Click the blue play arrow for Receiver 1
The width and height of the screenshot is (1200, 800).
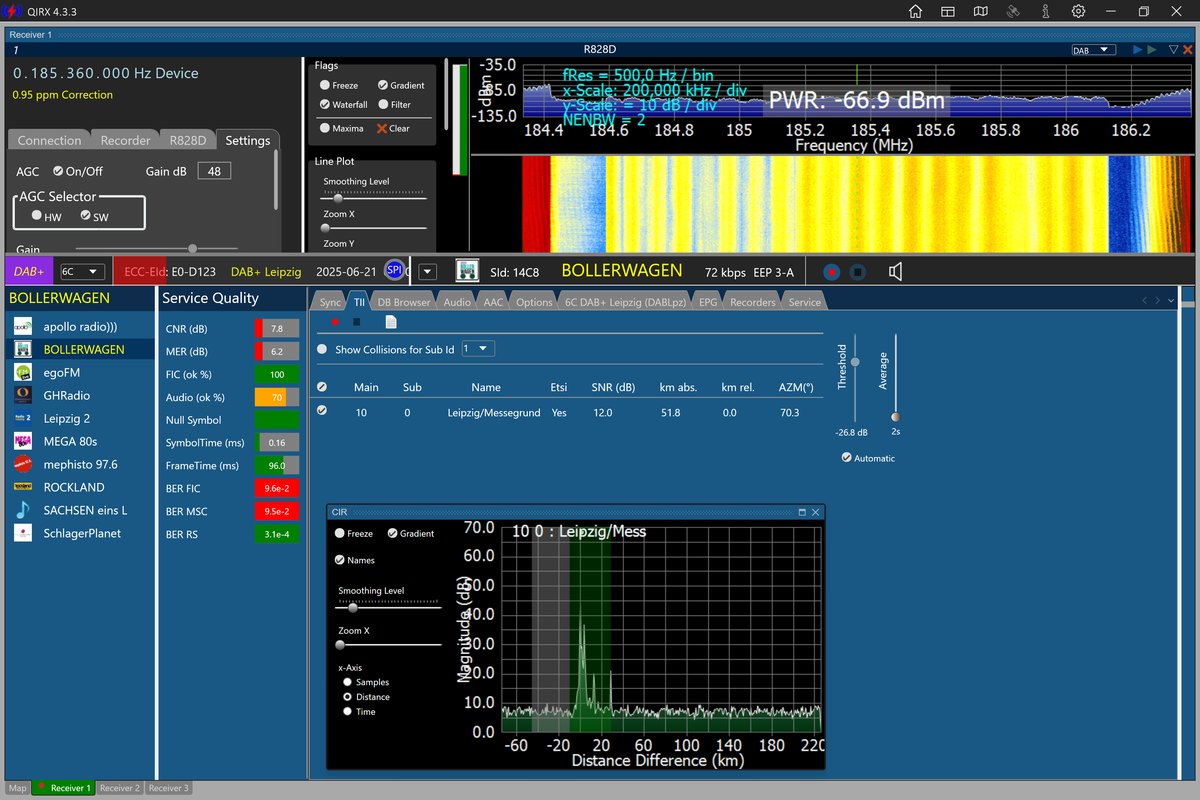point(1137,49)
